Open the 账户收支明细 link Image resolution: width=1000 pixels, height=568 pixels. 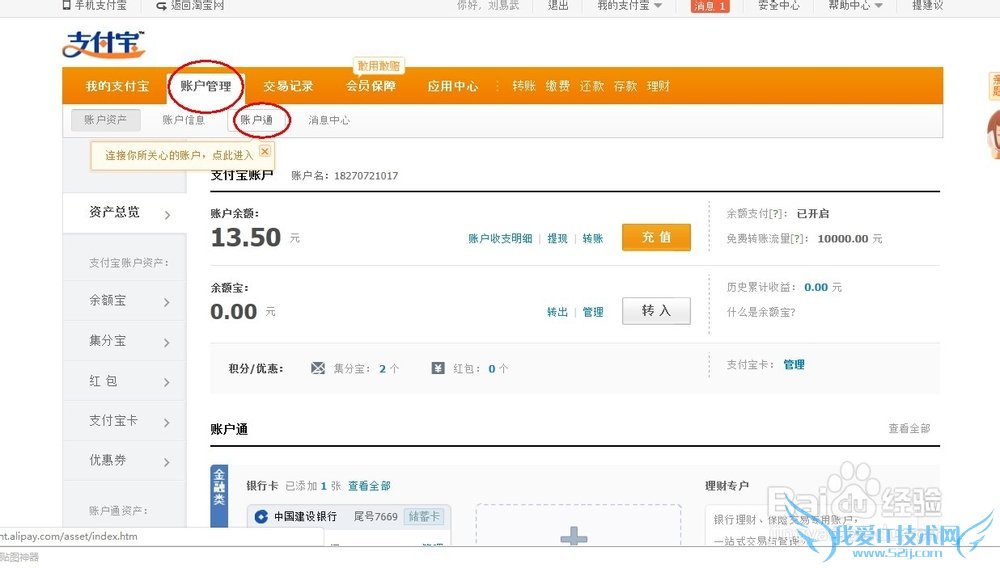(500, 239)
